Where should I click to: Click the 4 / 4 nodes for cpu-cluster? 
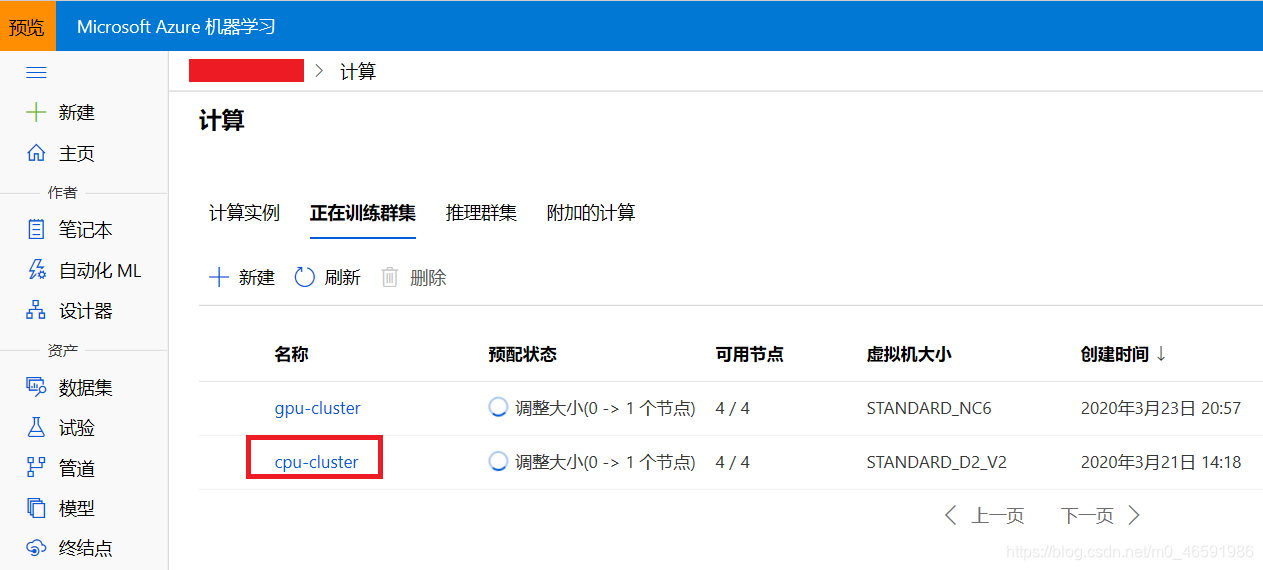coord(733,462)
